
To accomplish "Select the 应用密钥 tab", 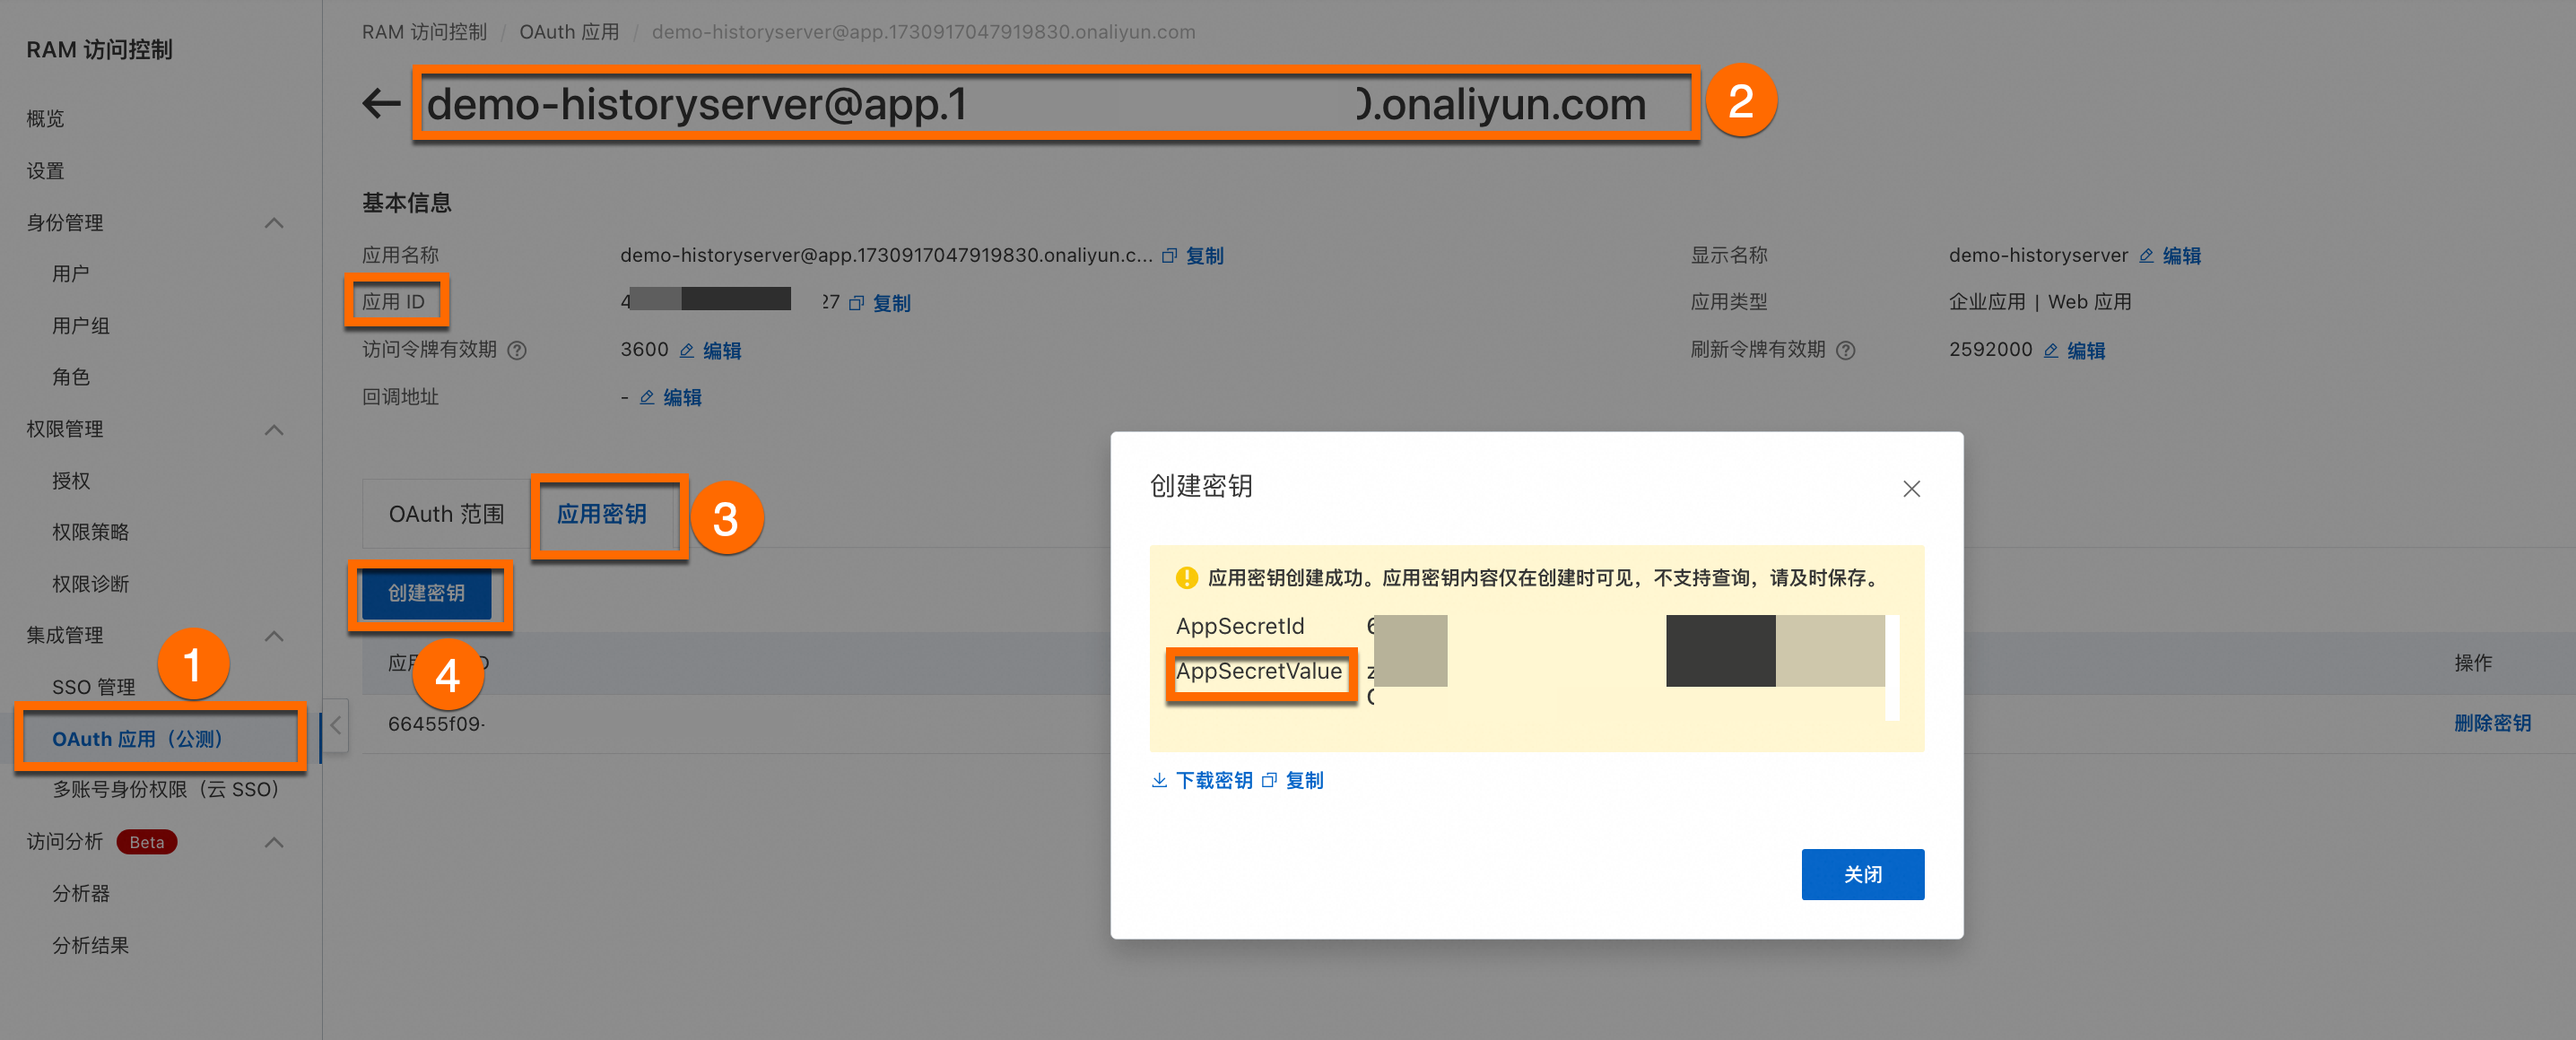I will 601,514.
